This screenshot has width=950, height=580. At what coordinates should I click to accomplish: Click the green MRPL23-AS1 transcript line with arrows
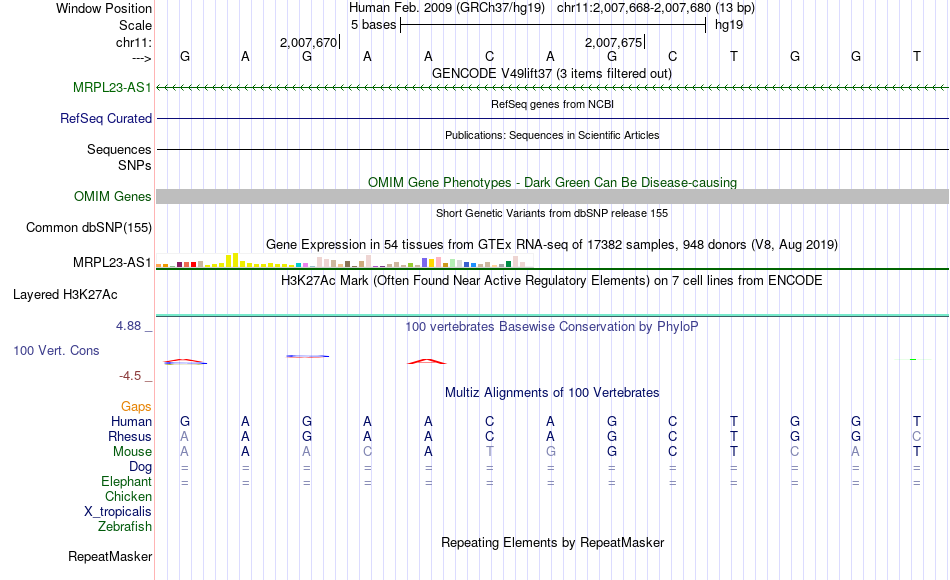click(552, 88)
